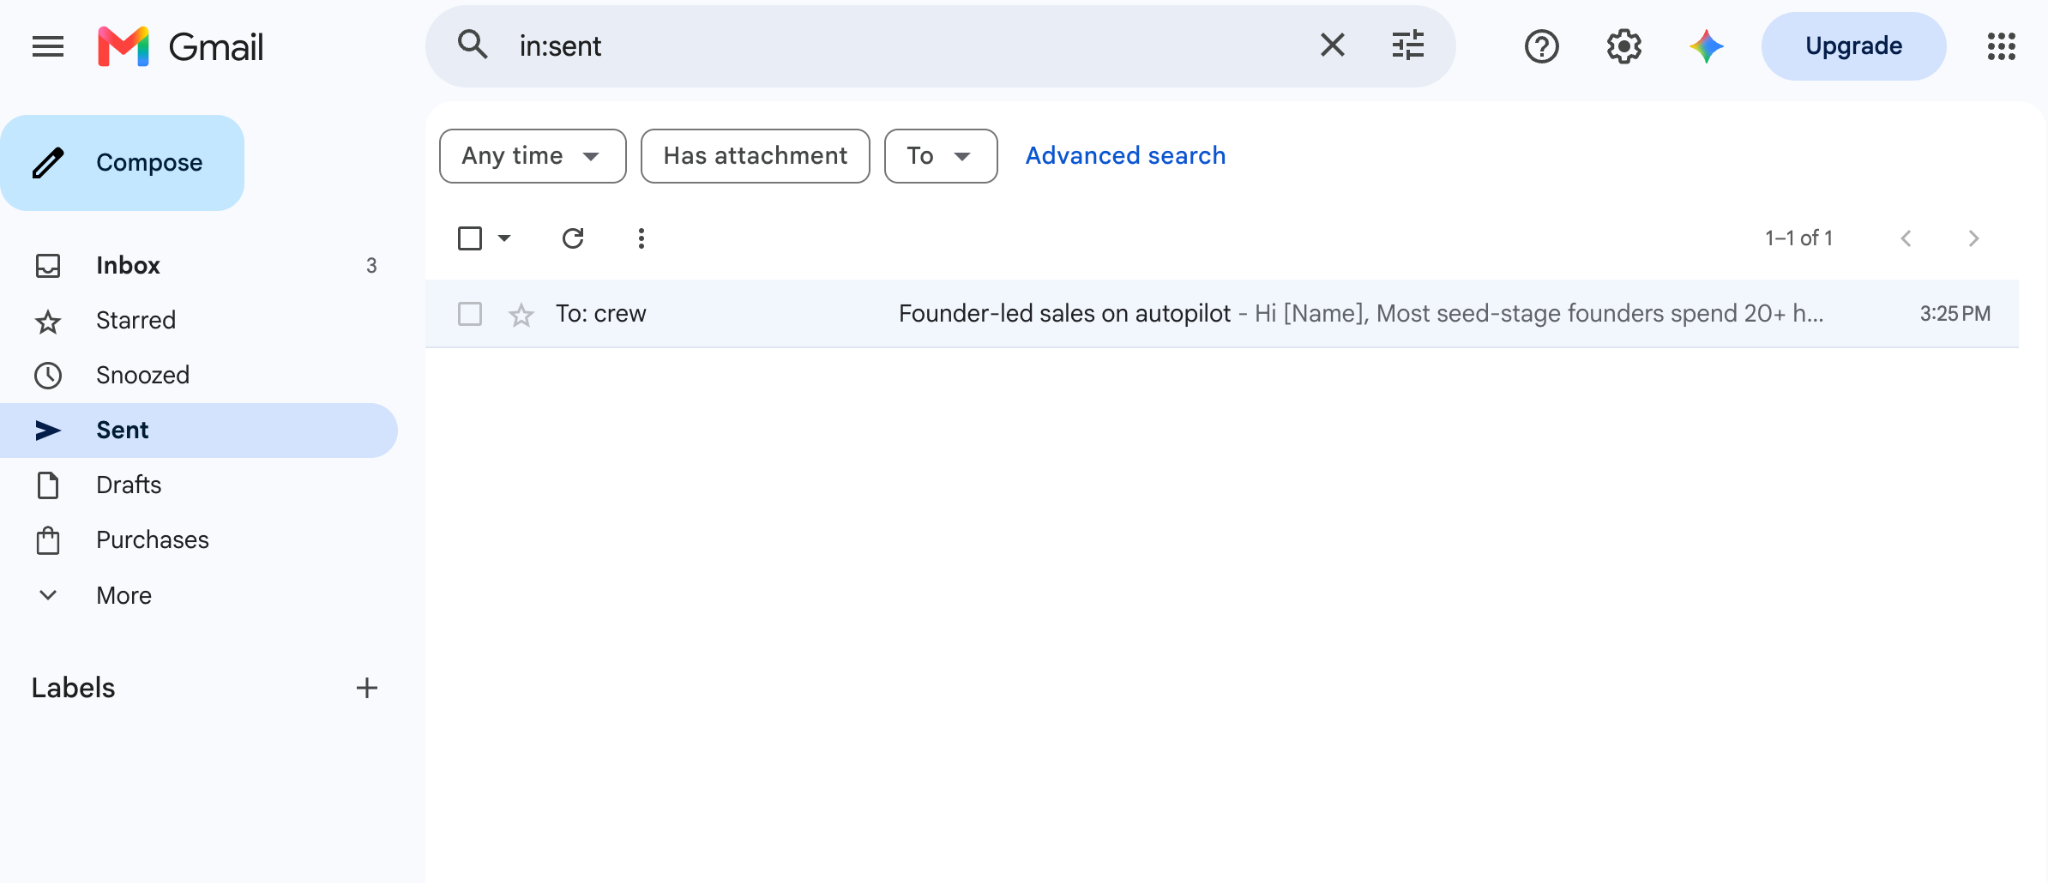
Task: Check the select-all checkbox
Action: [x=470, y=238]
